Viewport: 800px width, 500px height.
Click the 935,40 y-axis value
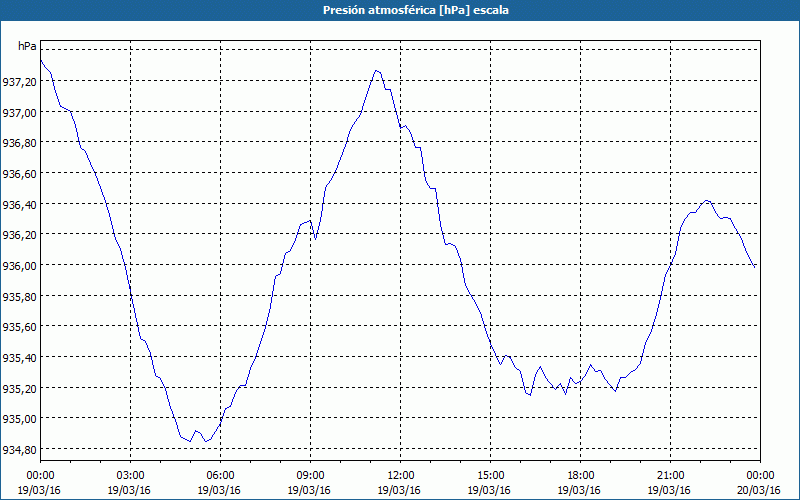click(19, 357)
